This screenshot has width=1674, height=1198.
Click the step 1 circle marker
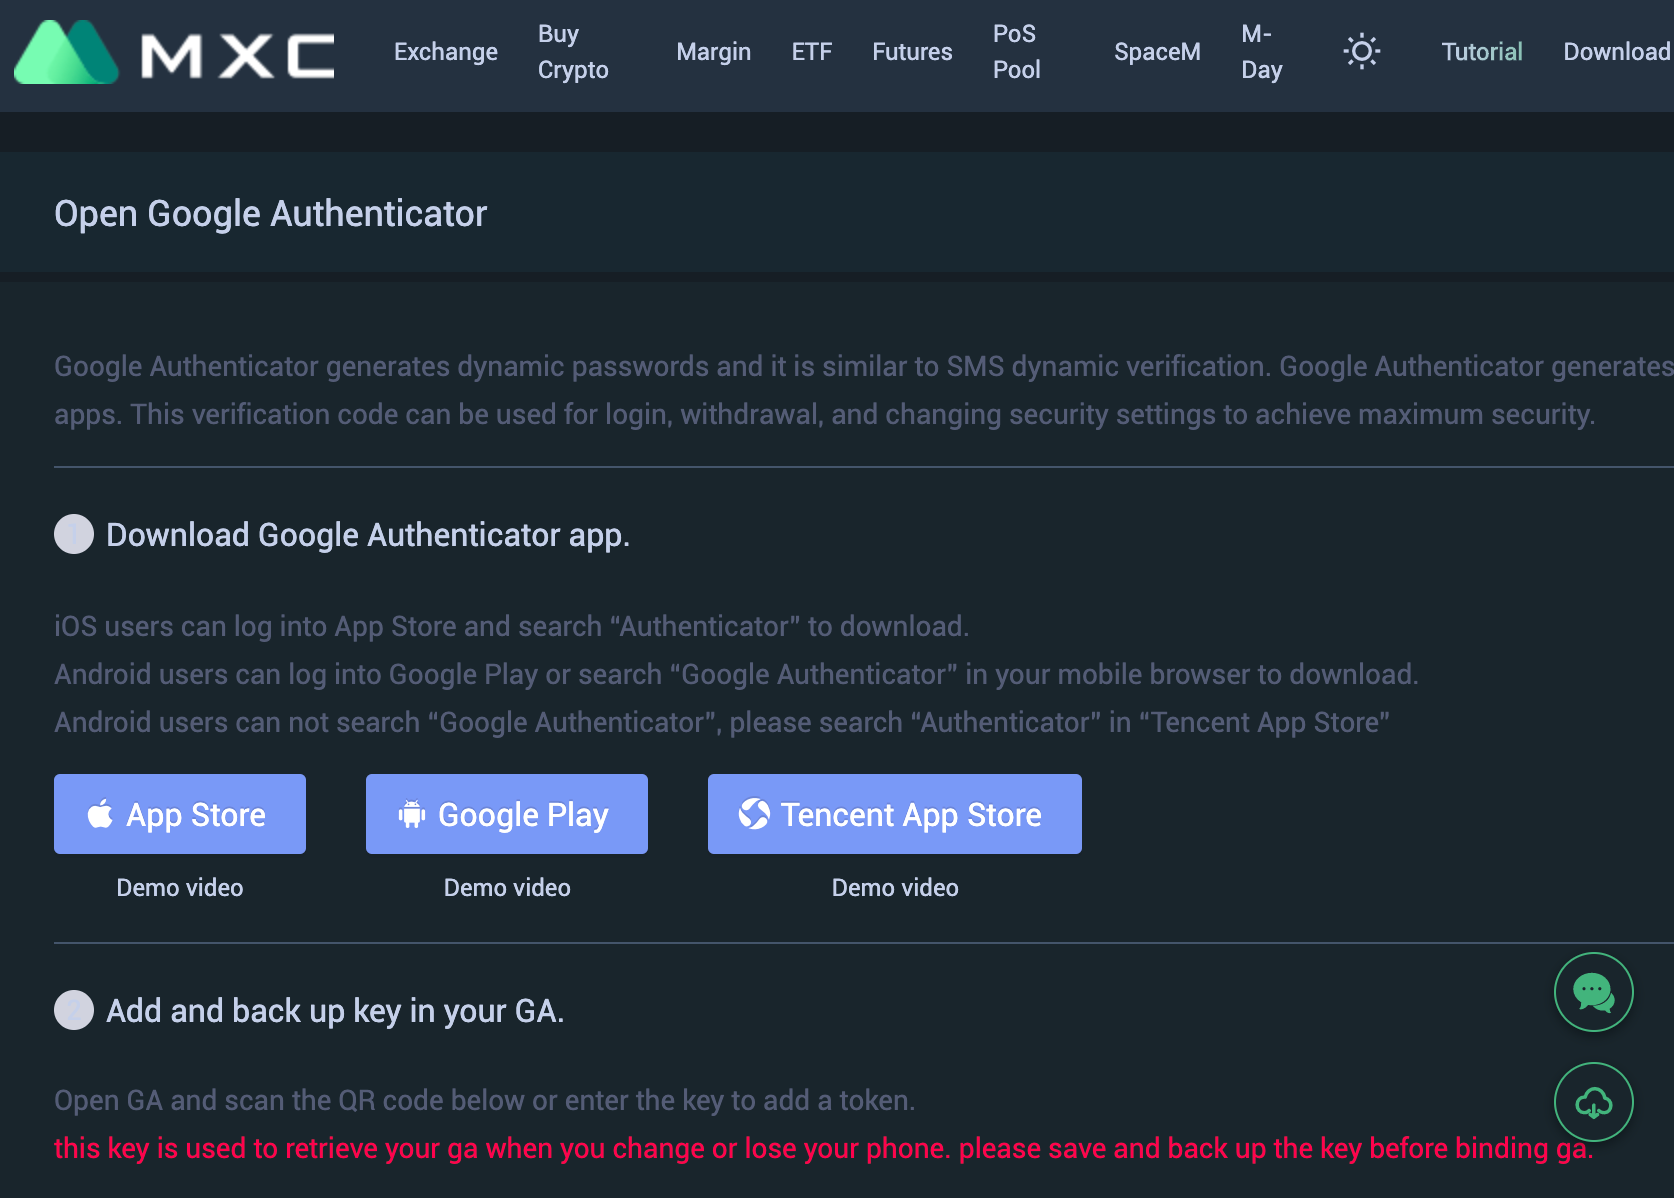74,534
